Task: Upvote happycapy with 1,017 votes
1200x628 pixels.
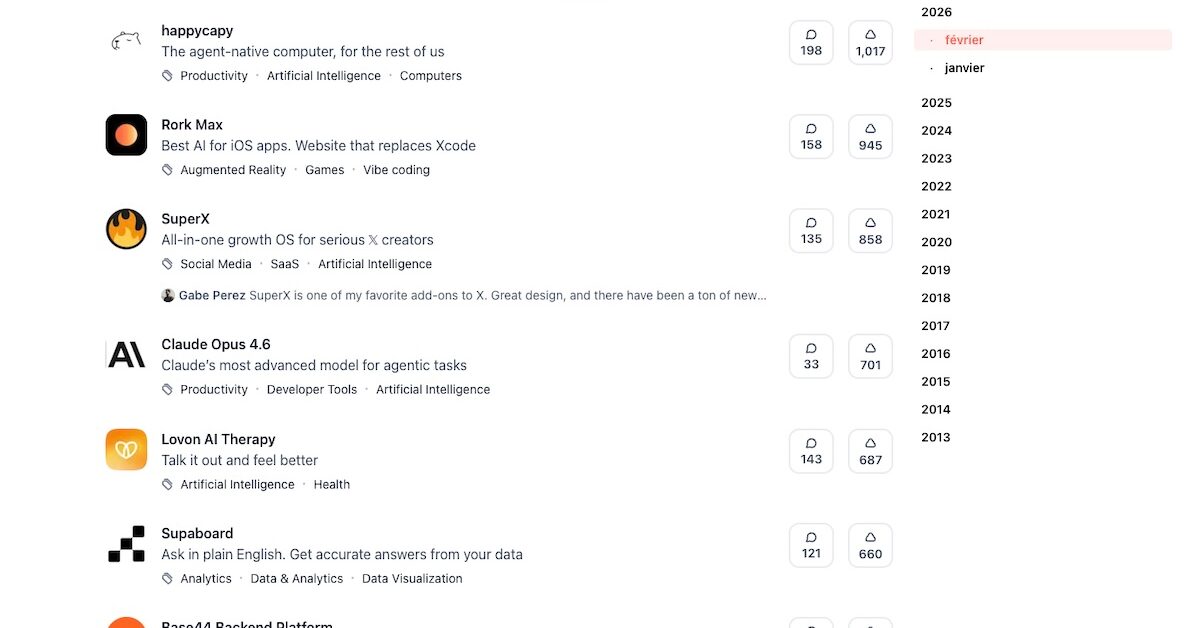Action: (870, 41)
